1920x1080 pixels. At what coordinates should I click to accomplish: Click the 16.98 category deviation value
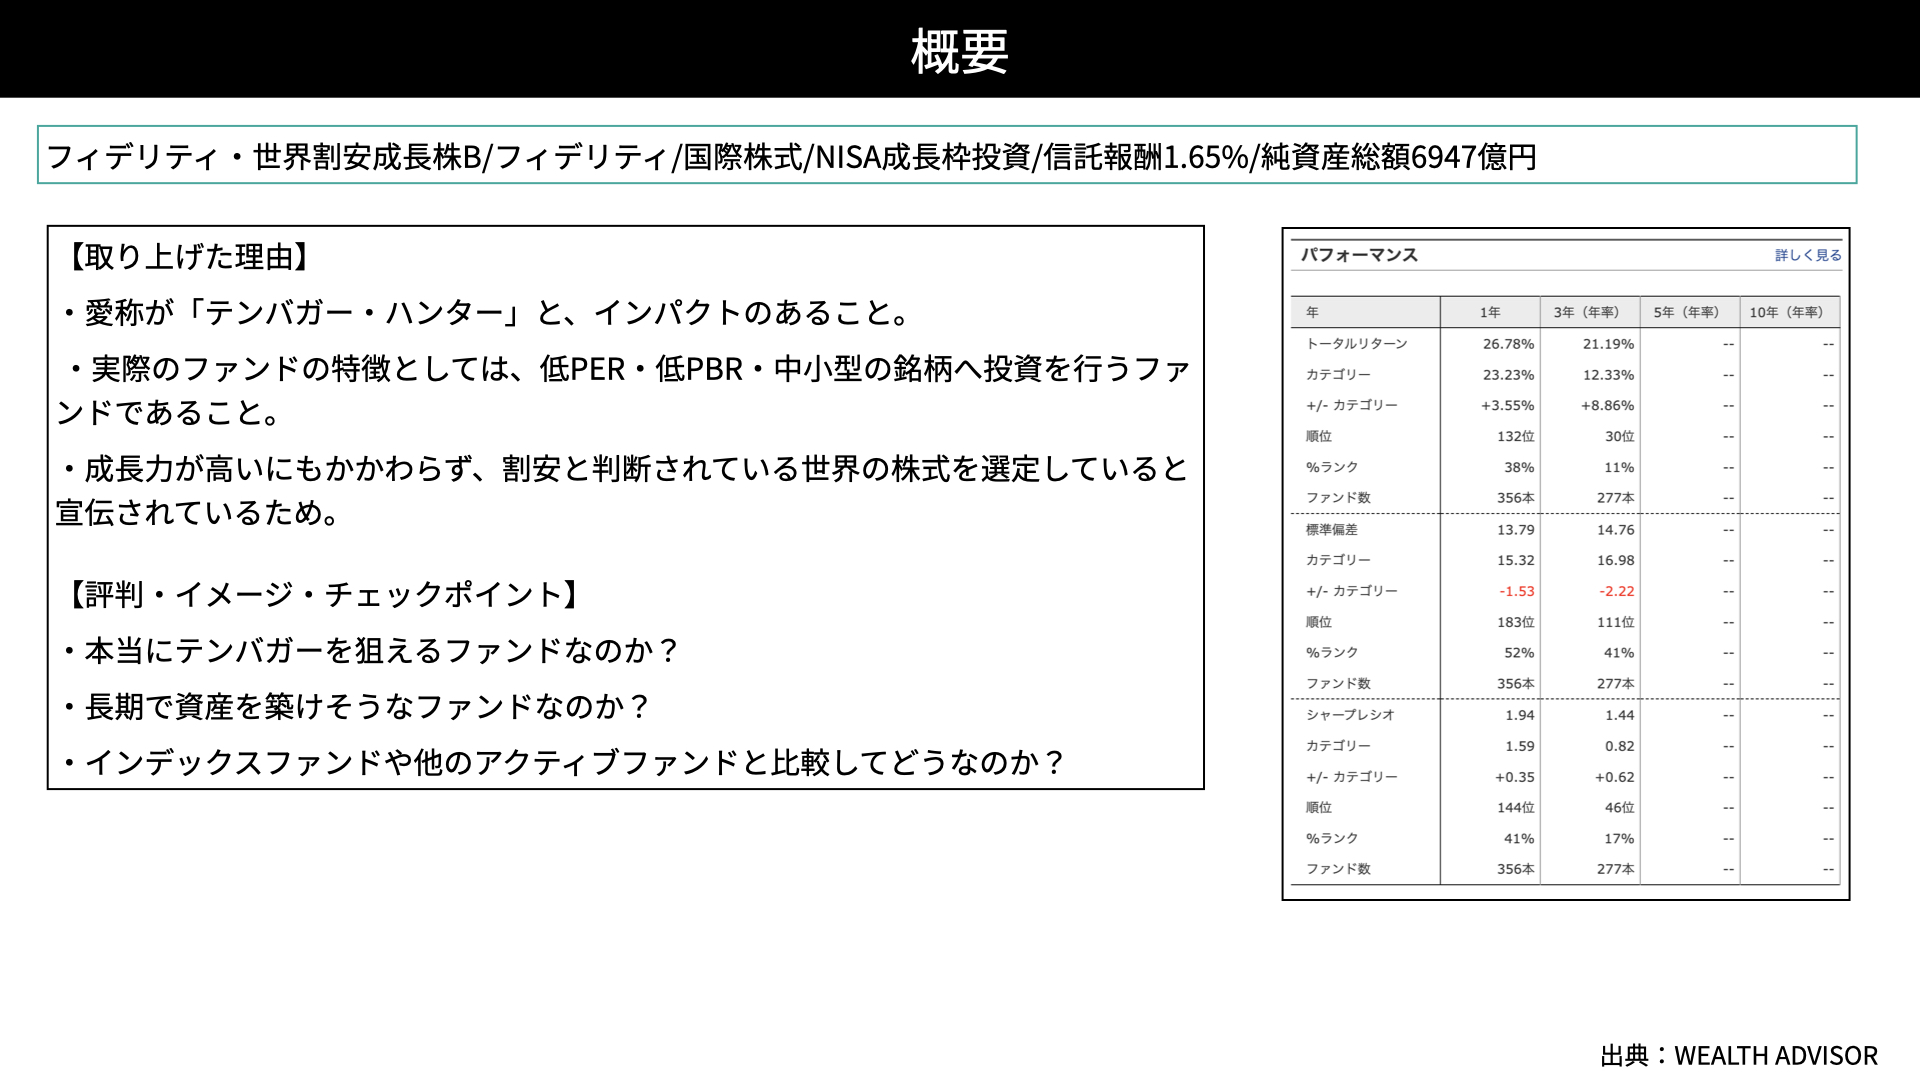click(1616, 561)
